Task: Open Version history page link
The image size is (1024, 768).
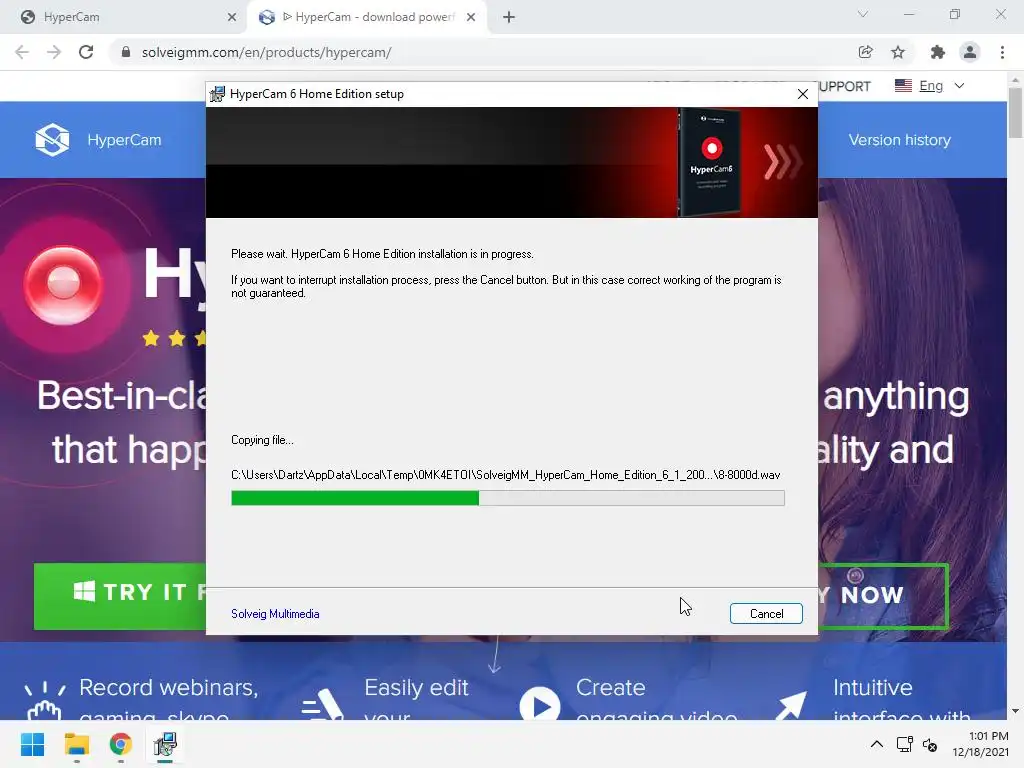Action: pos(899,140)
